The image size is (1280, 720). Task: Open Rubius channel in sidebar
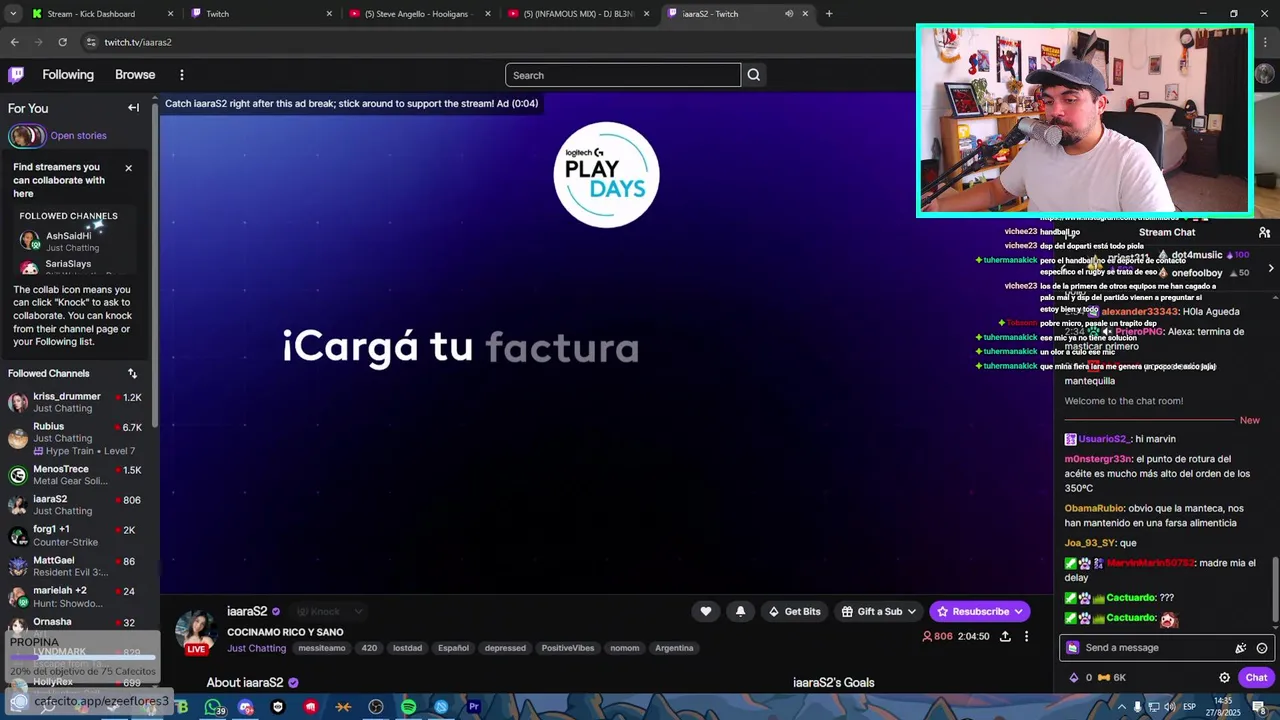[x=75, y=438]
